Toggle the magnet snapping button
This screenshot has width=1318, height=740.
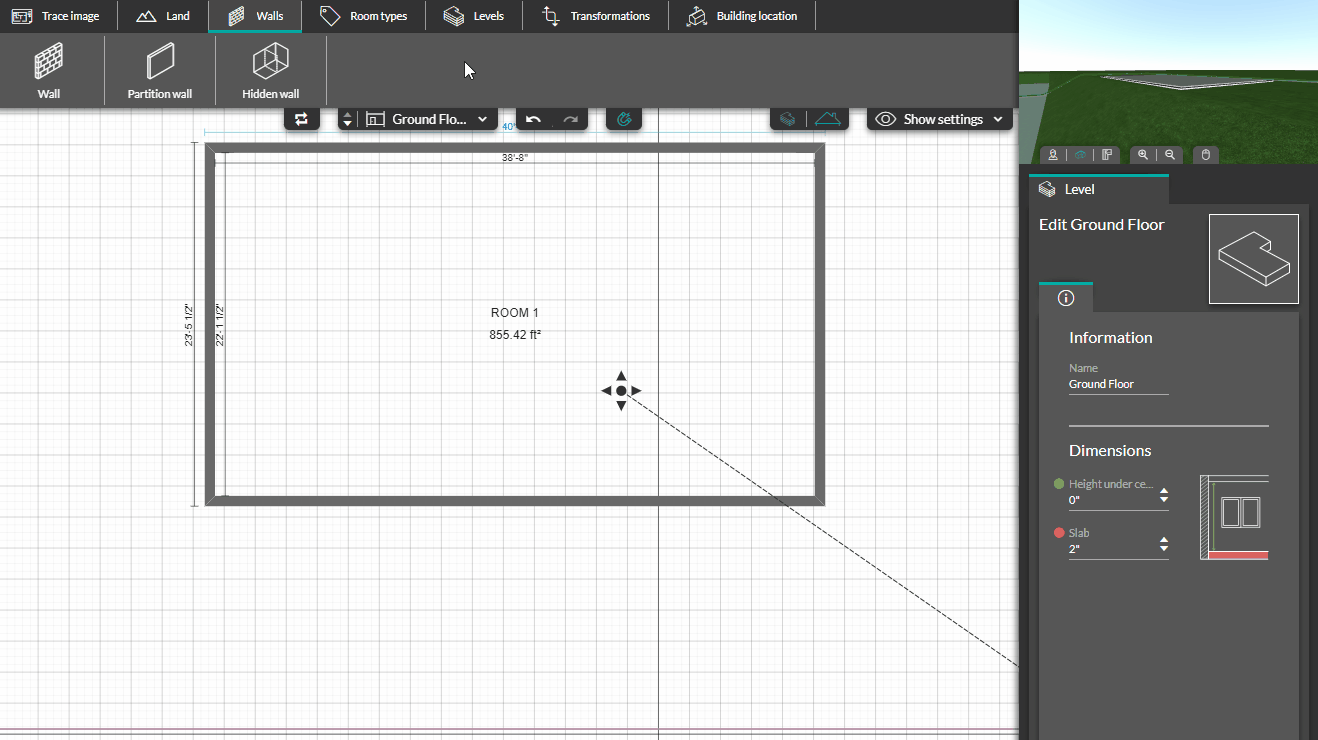pyautogui.click(x=624, y=119)
